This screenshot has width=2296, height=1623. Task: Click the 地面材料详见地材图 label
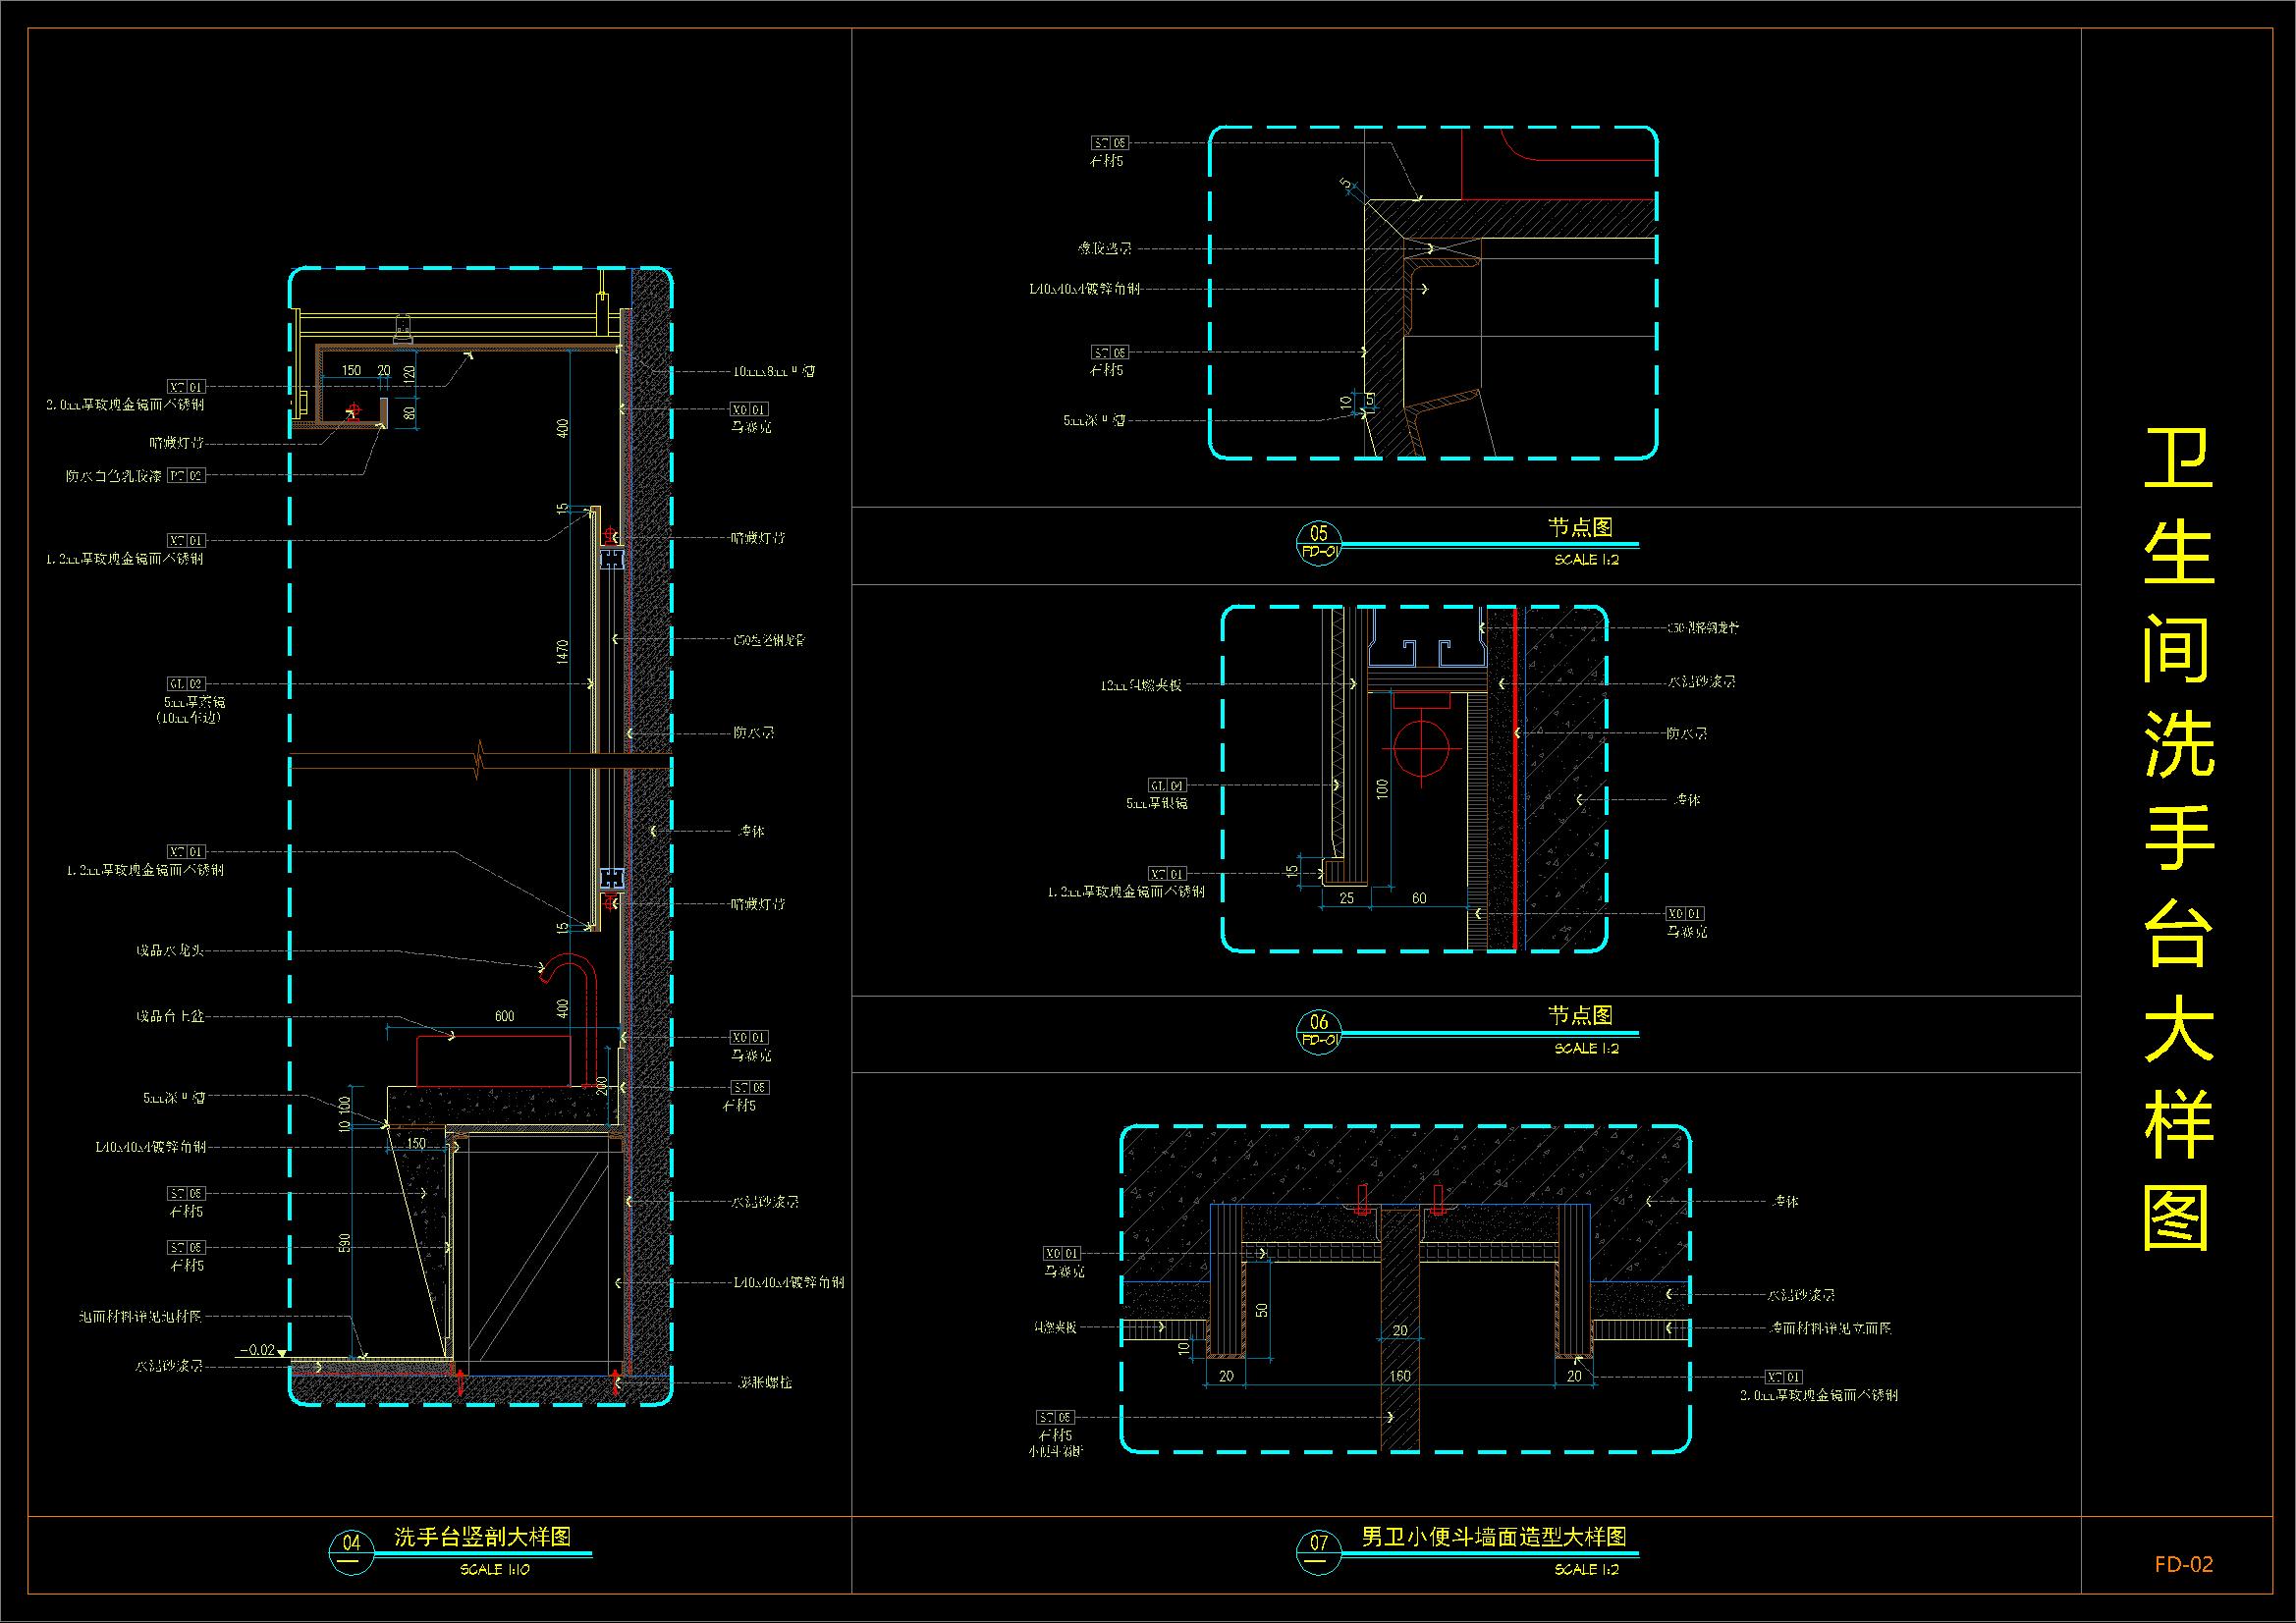pyautogui.click(x=140, y=1316)
